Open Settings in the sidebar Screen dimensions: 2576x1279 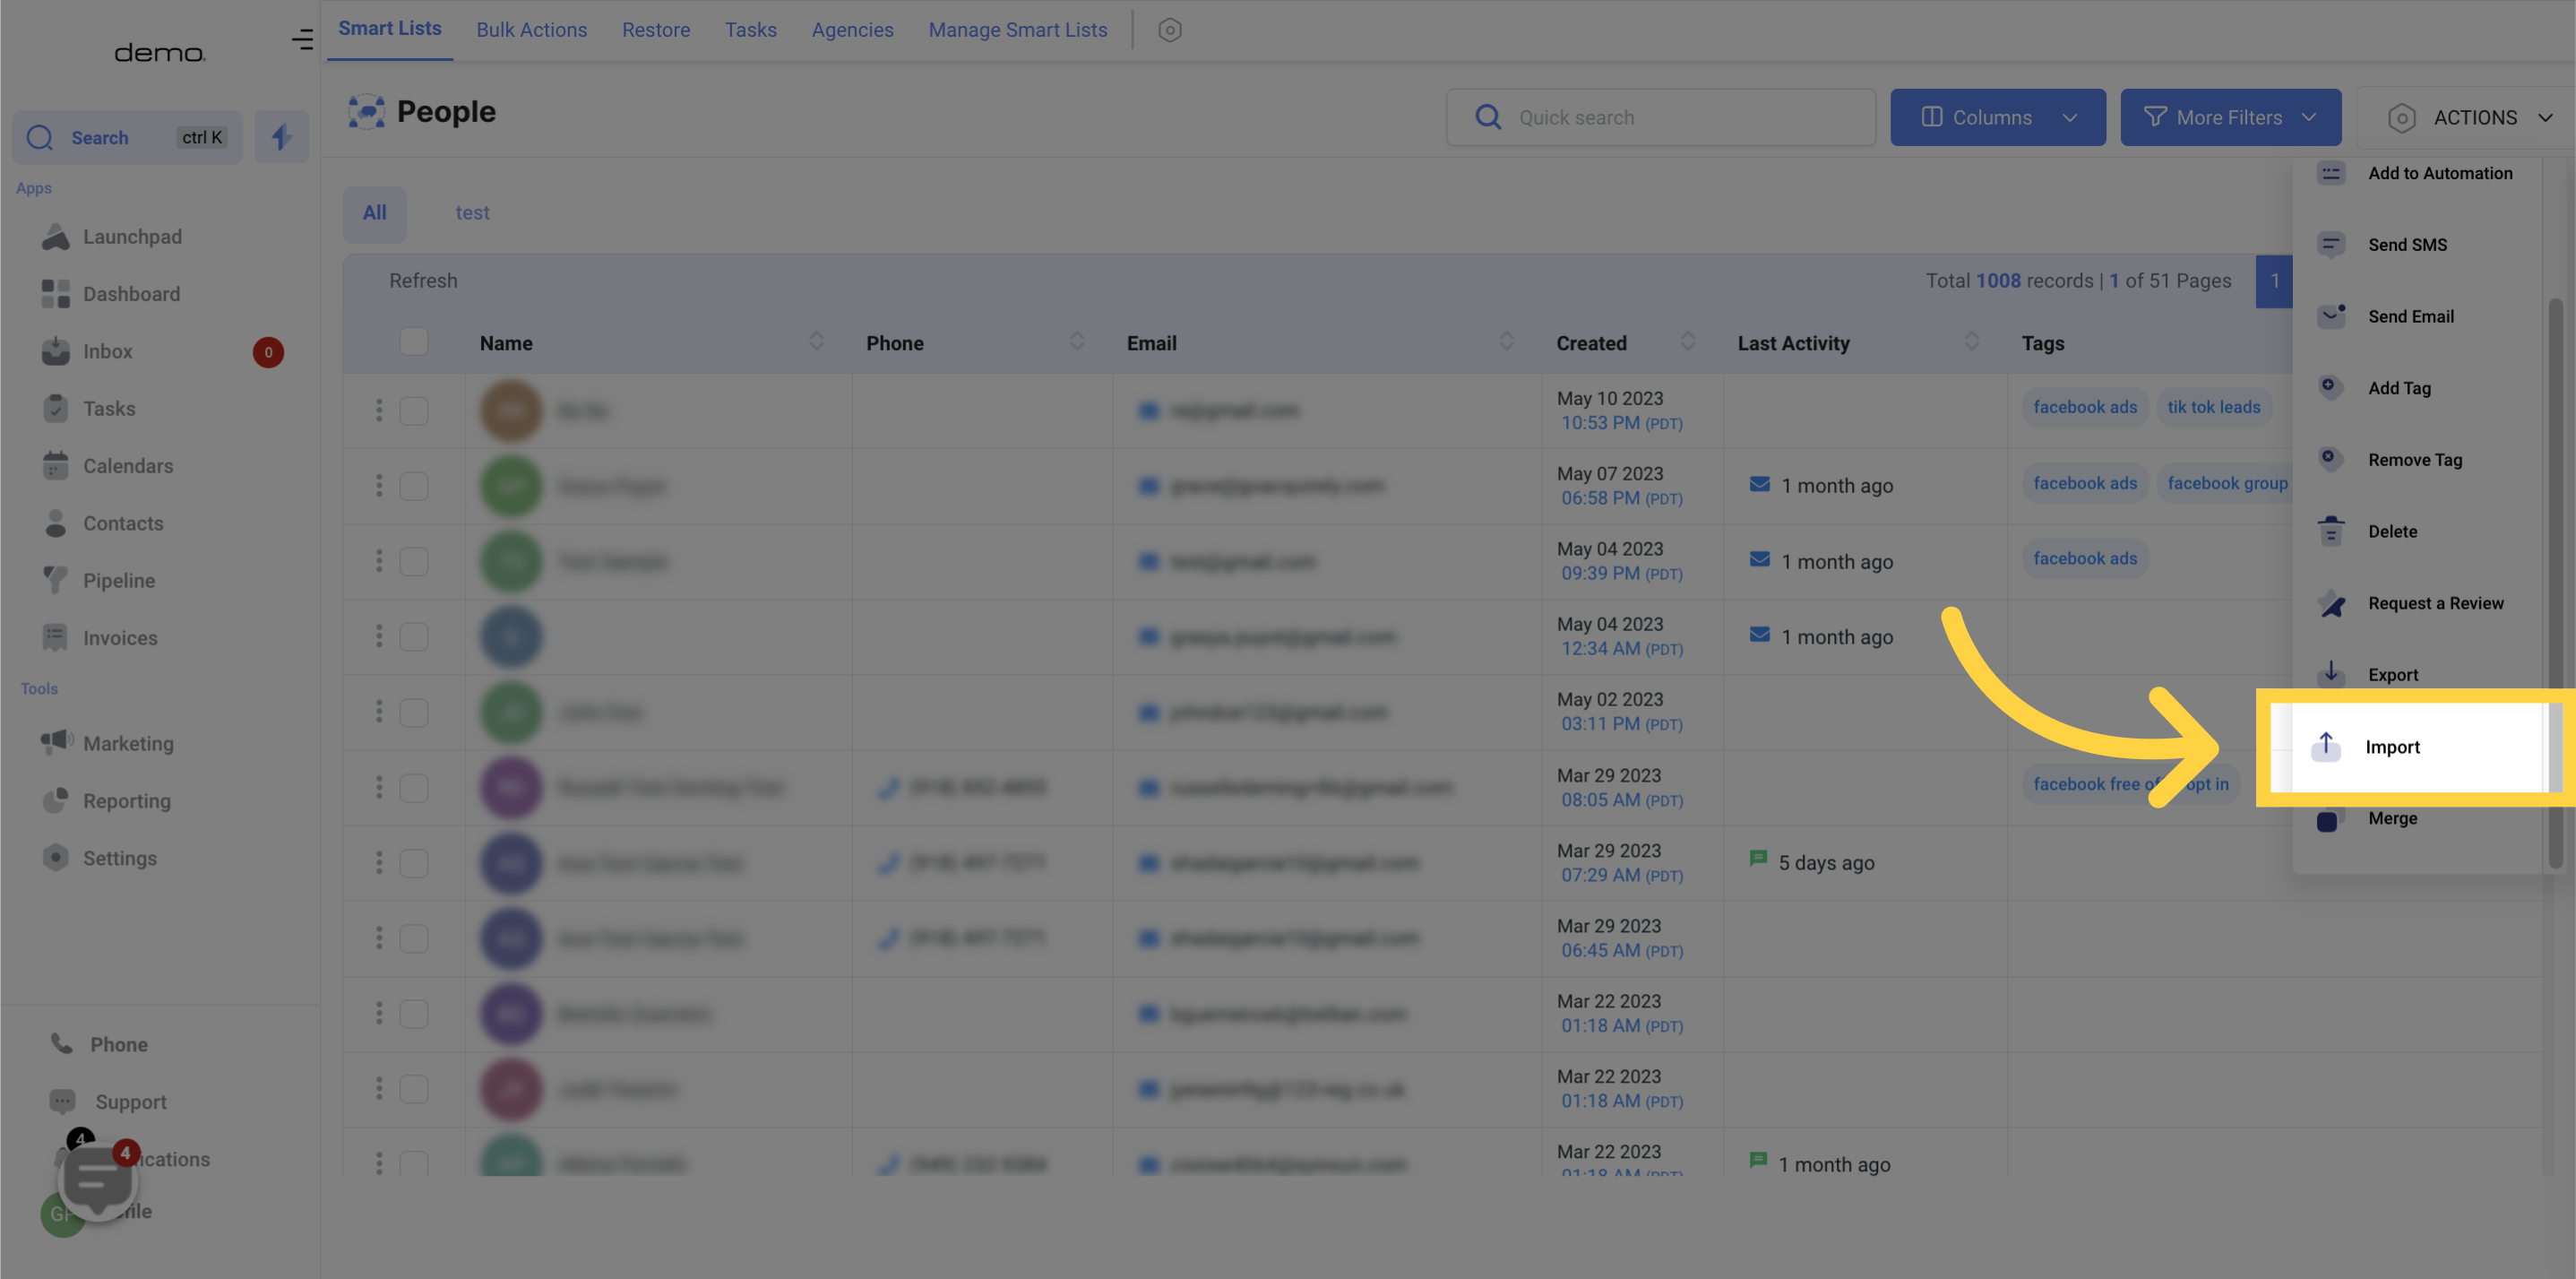pos(100,858)
